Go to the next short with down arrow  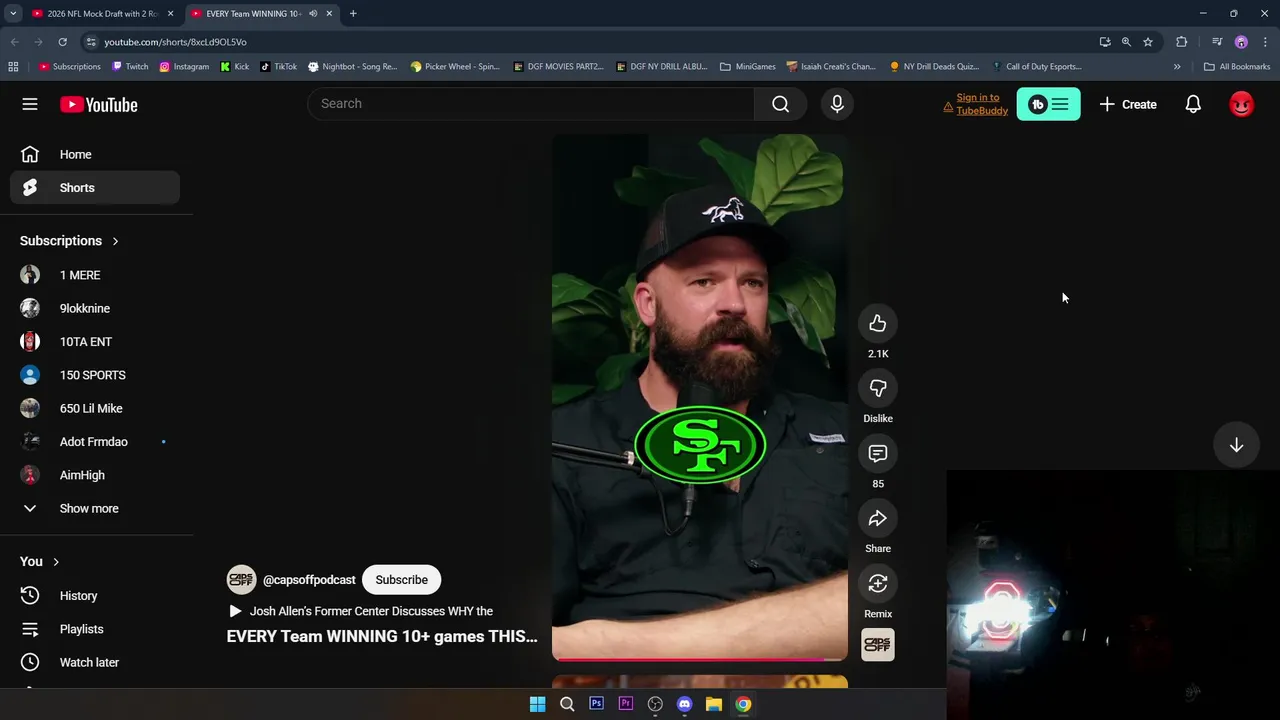tap(1236, 446)
